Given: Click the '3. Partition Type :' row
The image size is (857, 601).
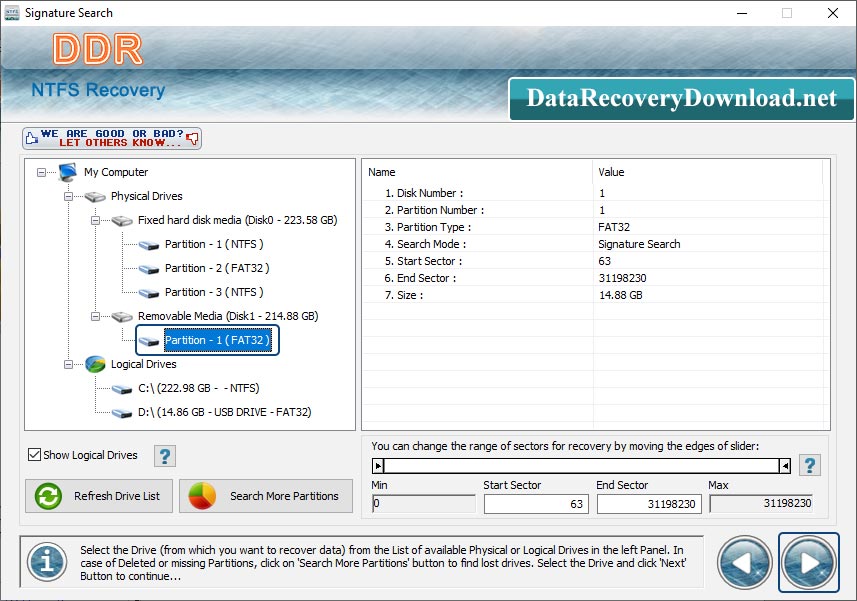Looking at the screenshot, I should (596, 227).
